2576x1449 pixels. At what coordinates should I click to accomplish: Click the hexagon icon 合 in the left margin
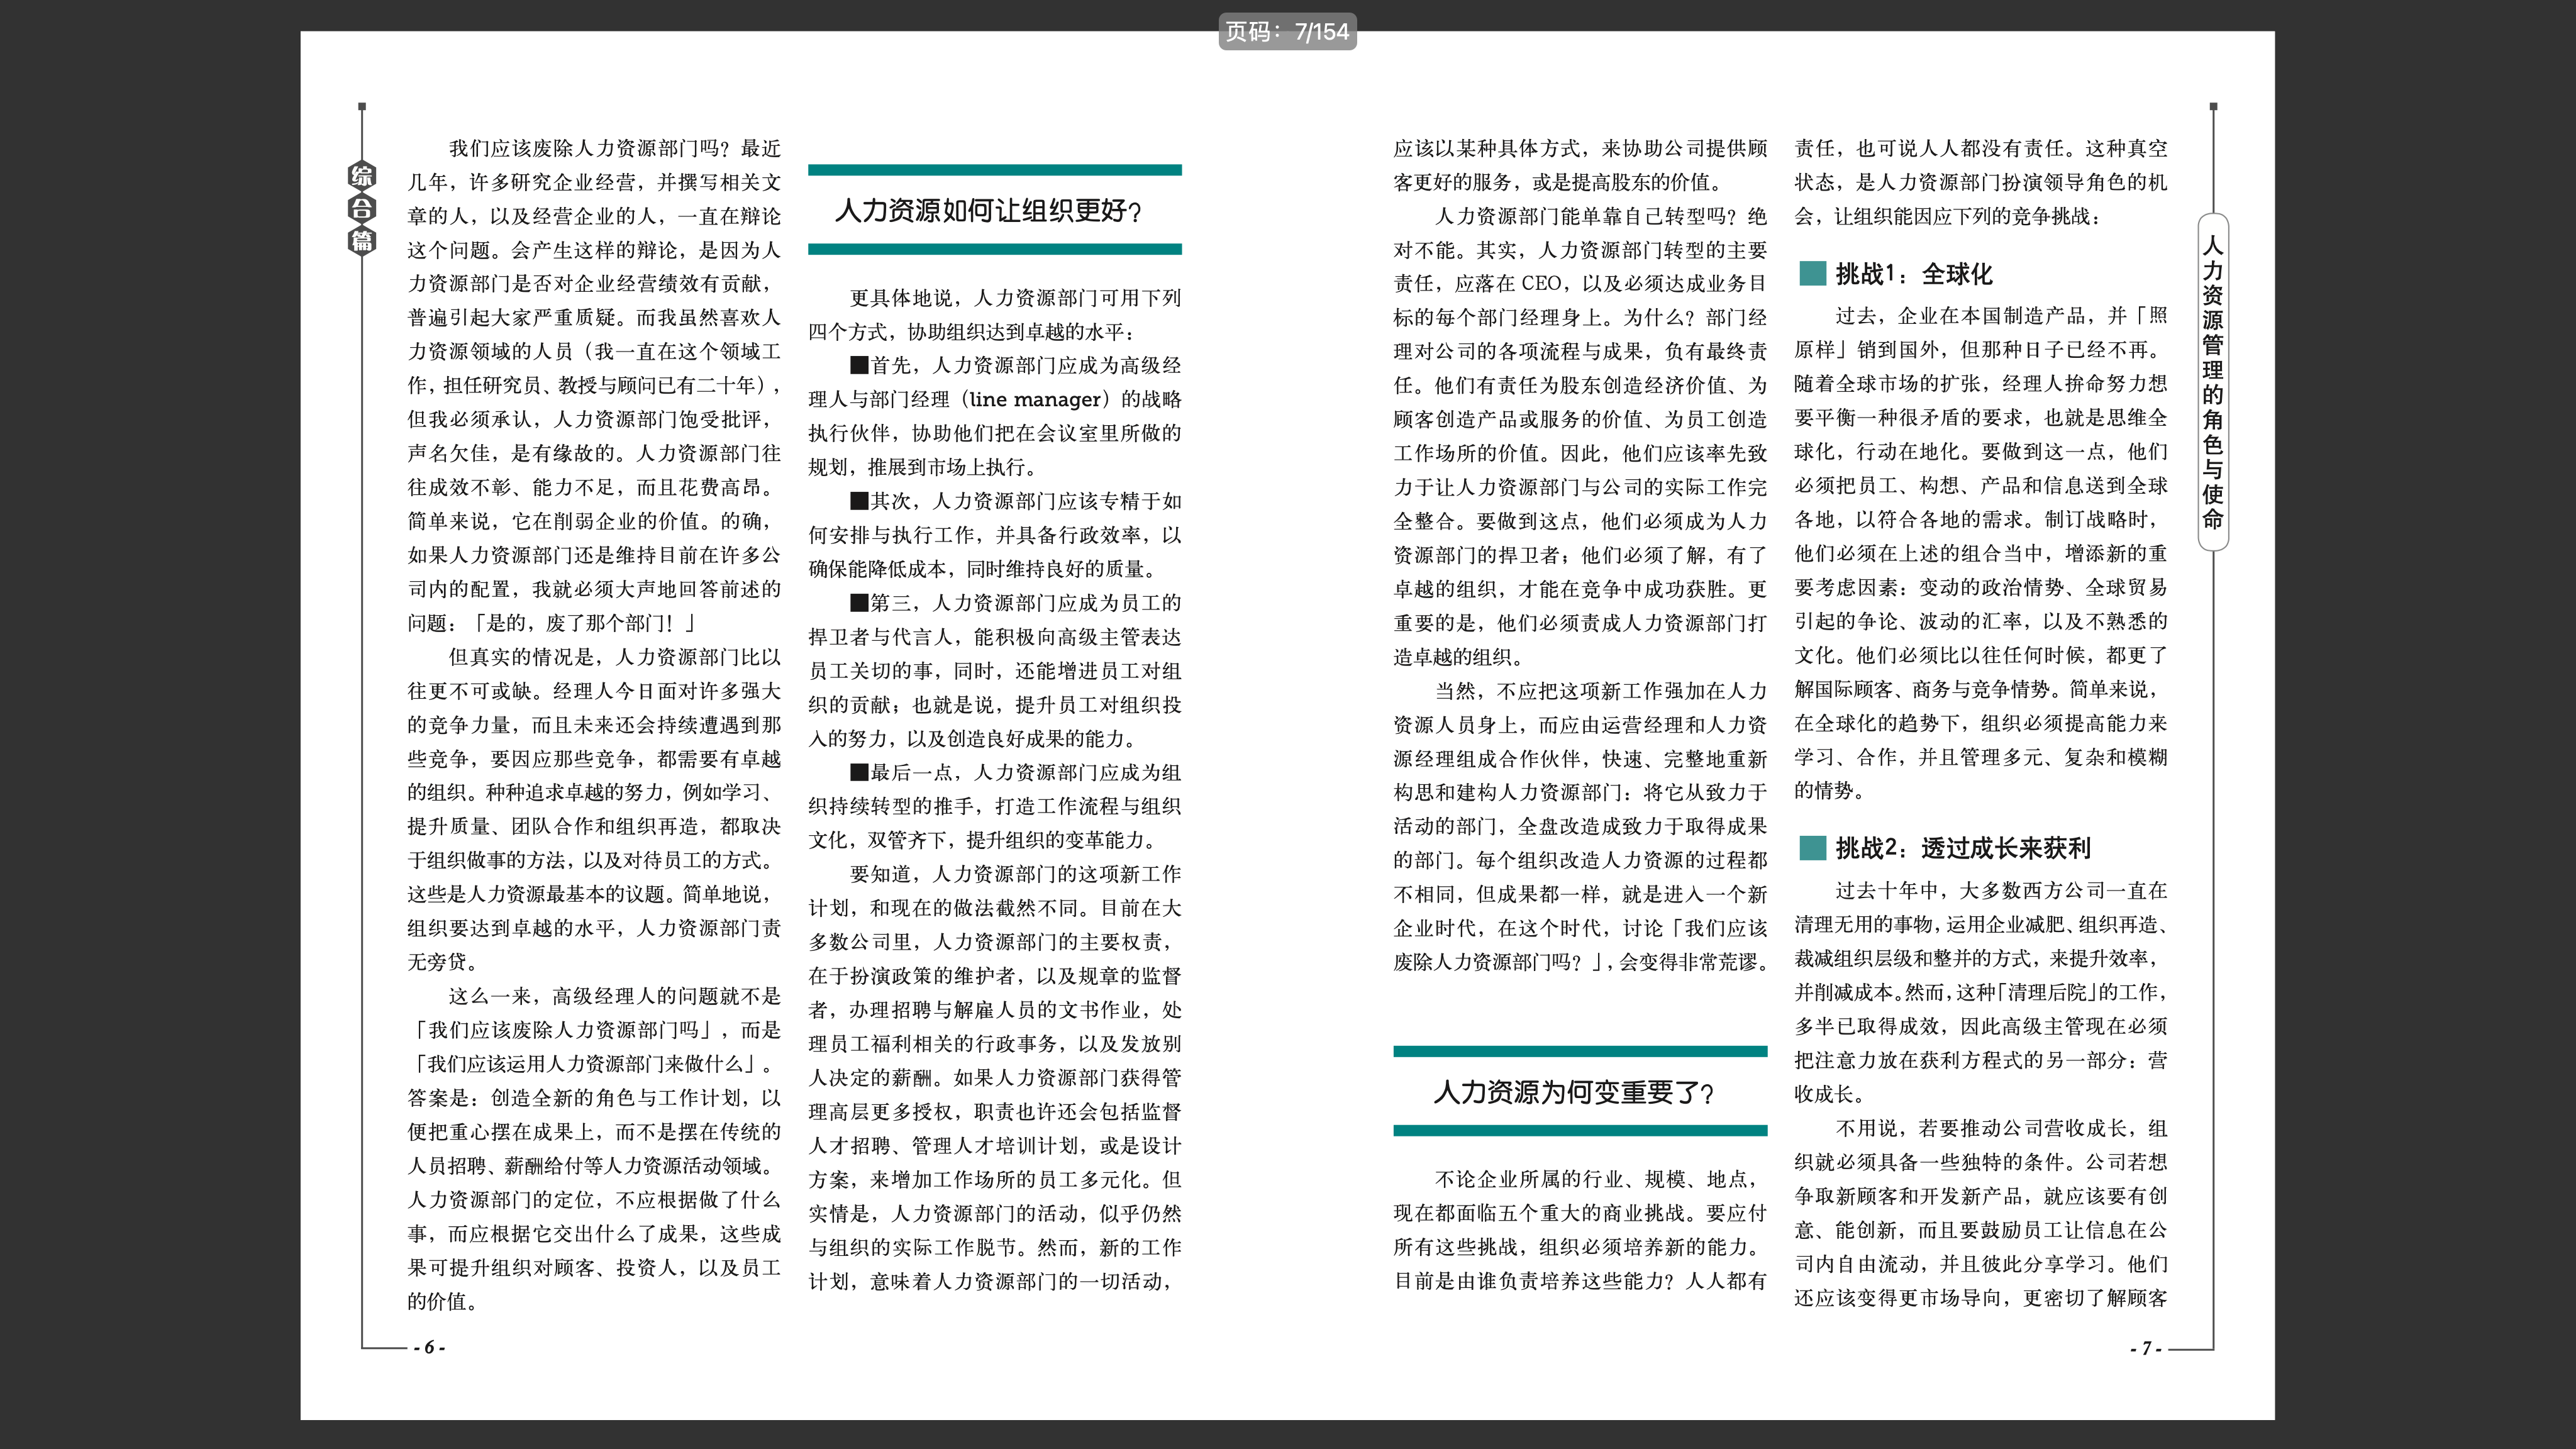(362, 208)
